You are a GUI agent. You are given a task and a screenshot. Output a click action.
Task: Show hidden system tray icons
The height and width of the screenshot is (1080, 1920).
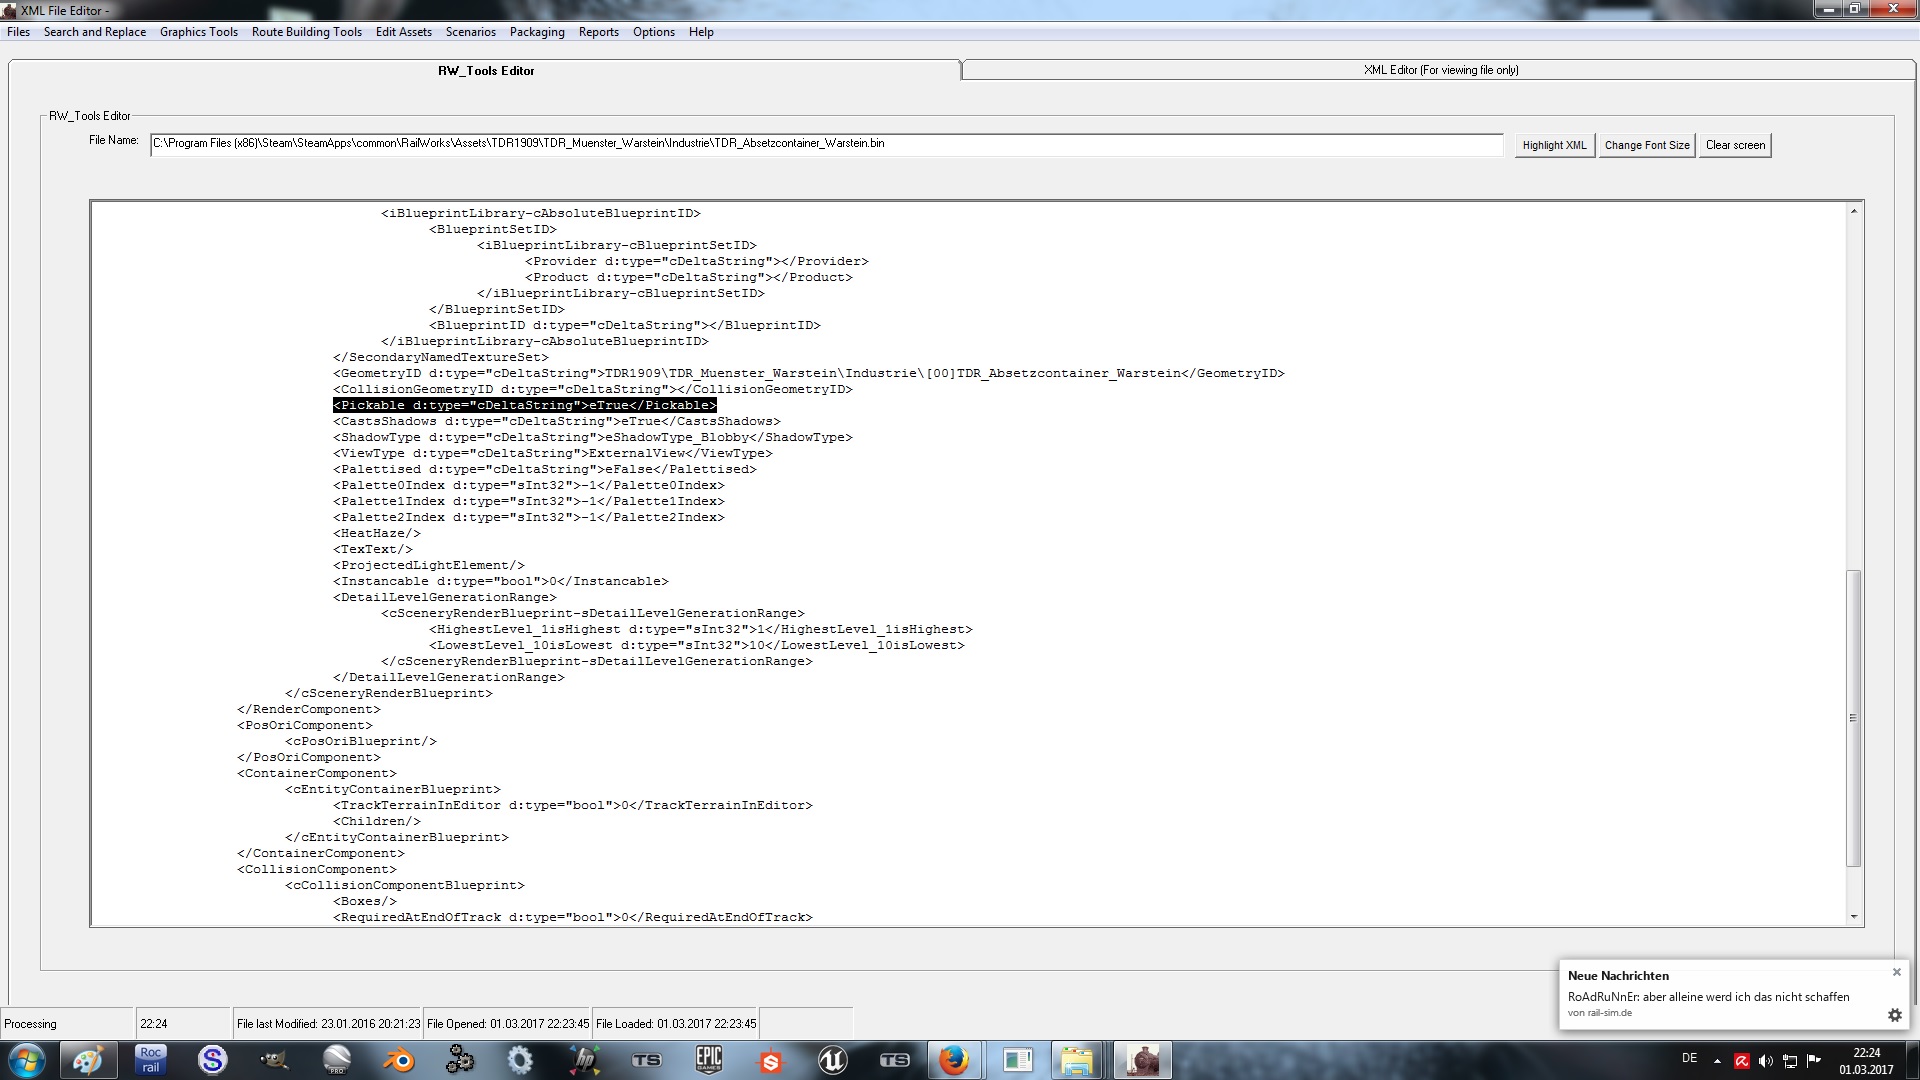[x=1717, y=1061]
